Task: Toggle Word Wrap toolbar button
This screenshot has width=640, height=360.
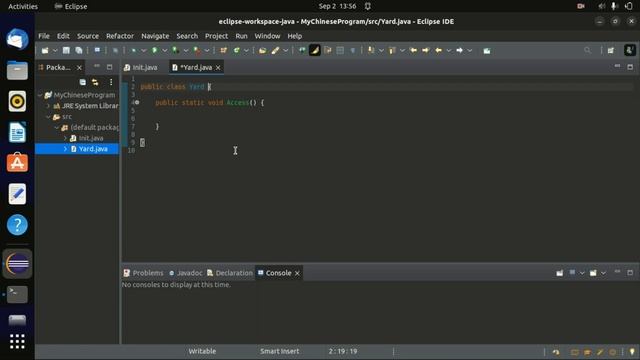Action: pos(328,51)
